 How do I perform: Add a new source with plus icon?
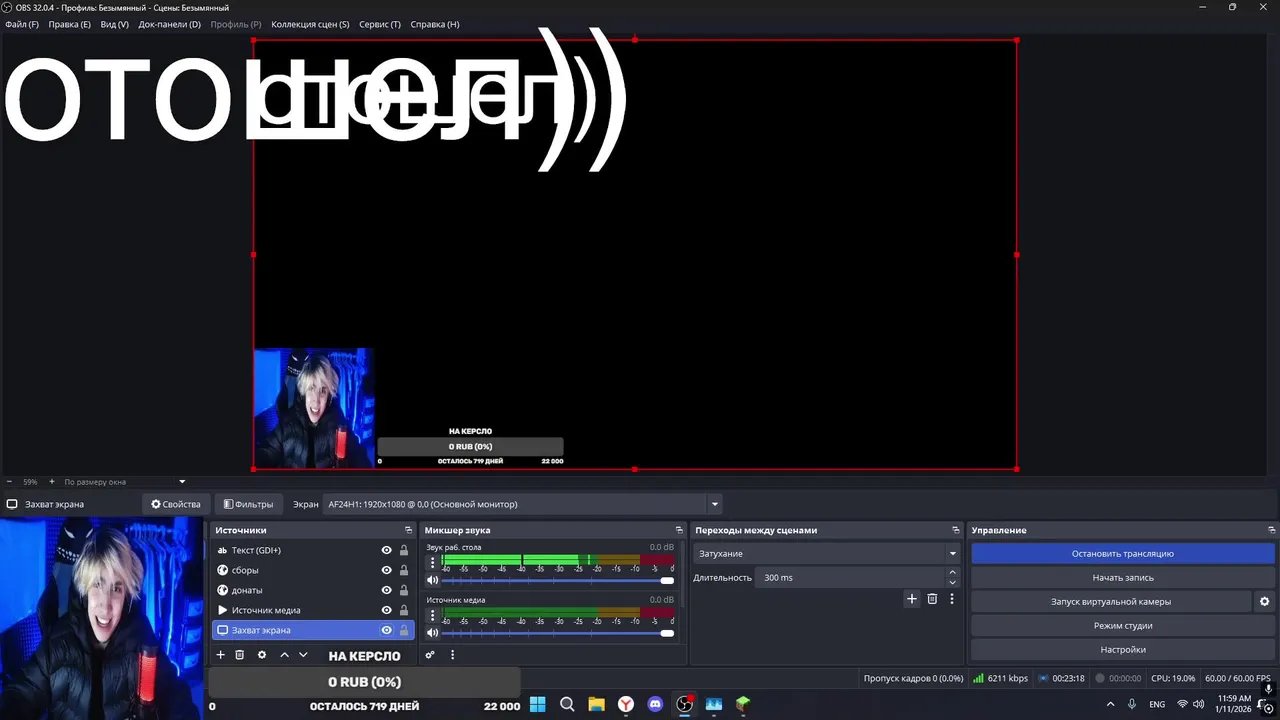(x=221, y=655)
